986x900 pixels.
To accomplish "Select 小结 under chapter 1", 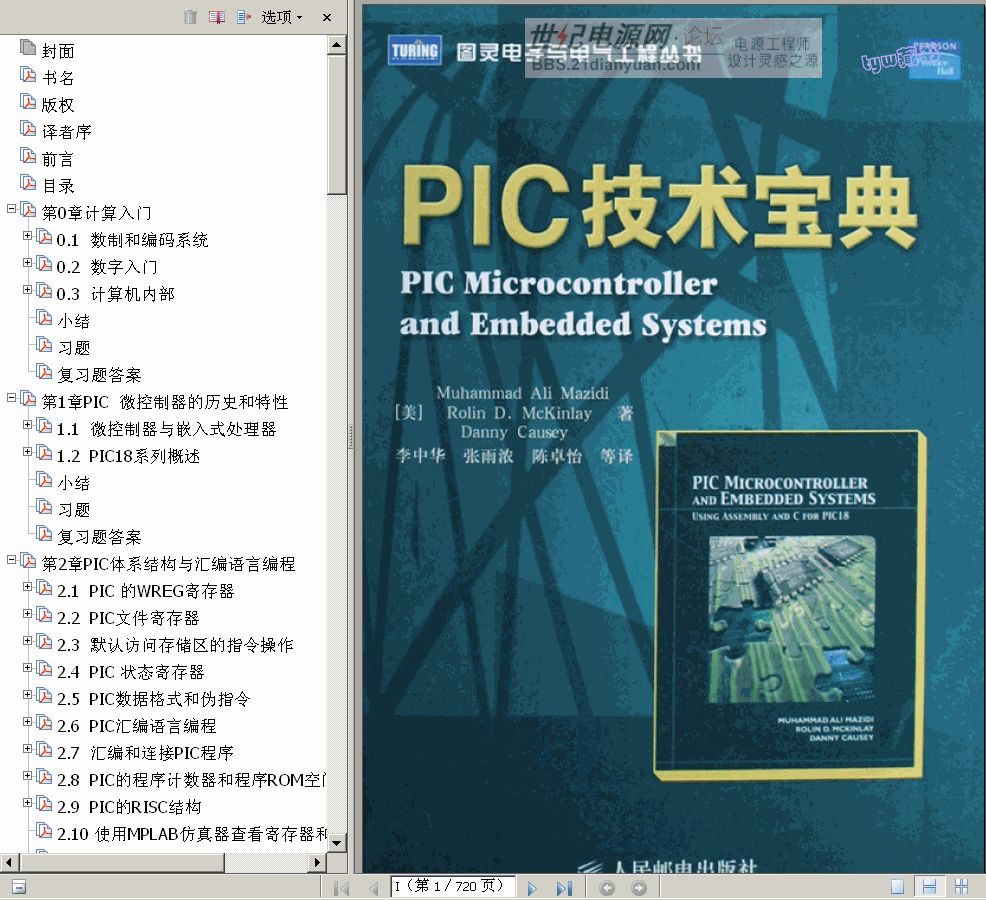I will pos(74,484).
